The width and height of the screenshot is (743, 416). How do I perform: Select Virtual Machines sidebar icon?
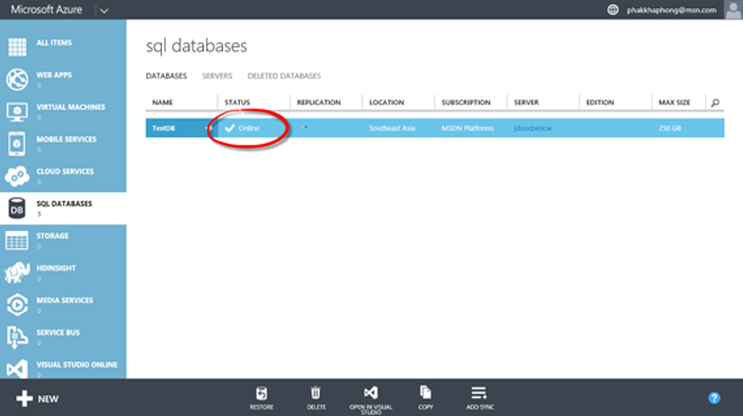17,111
